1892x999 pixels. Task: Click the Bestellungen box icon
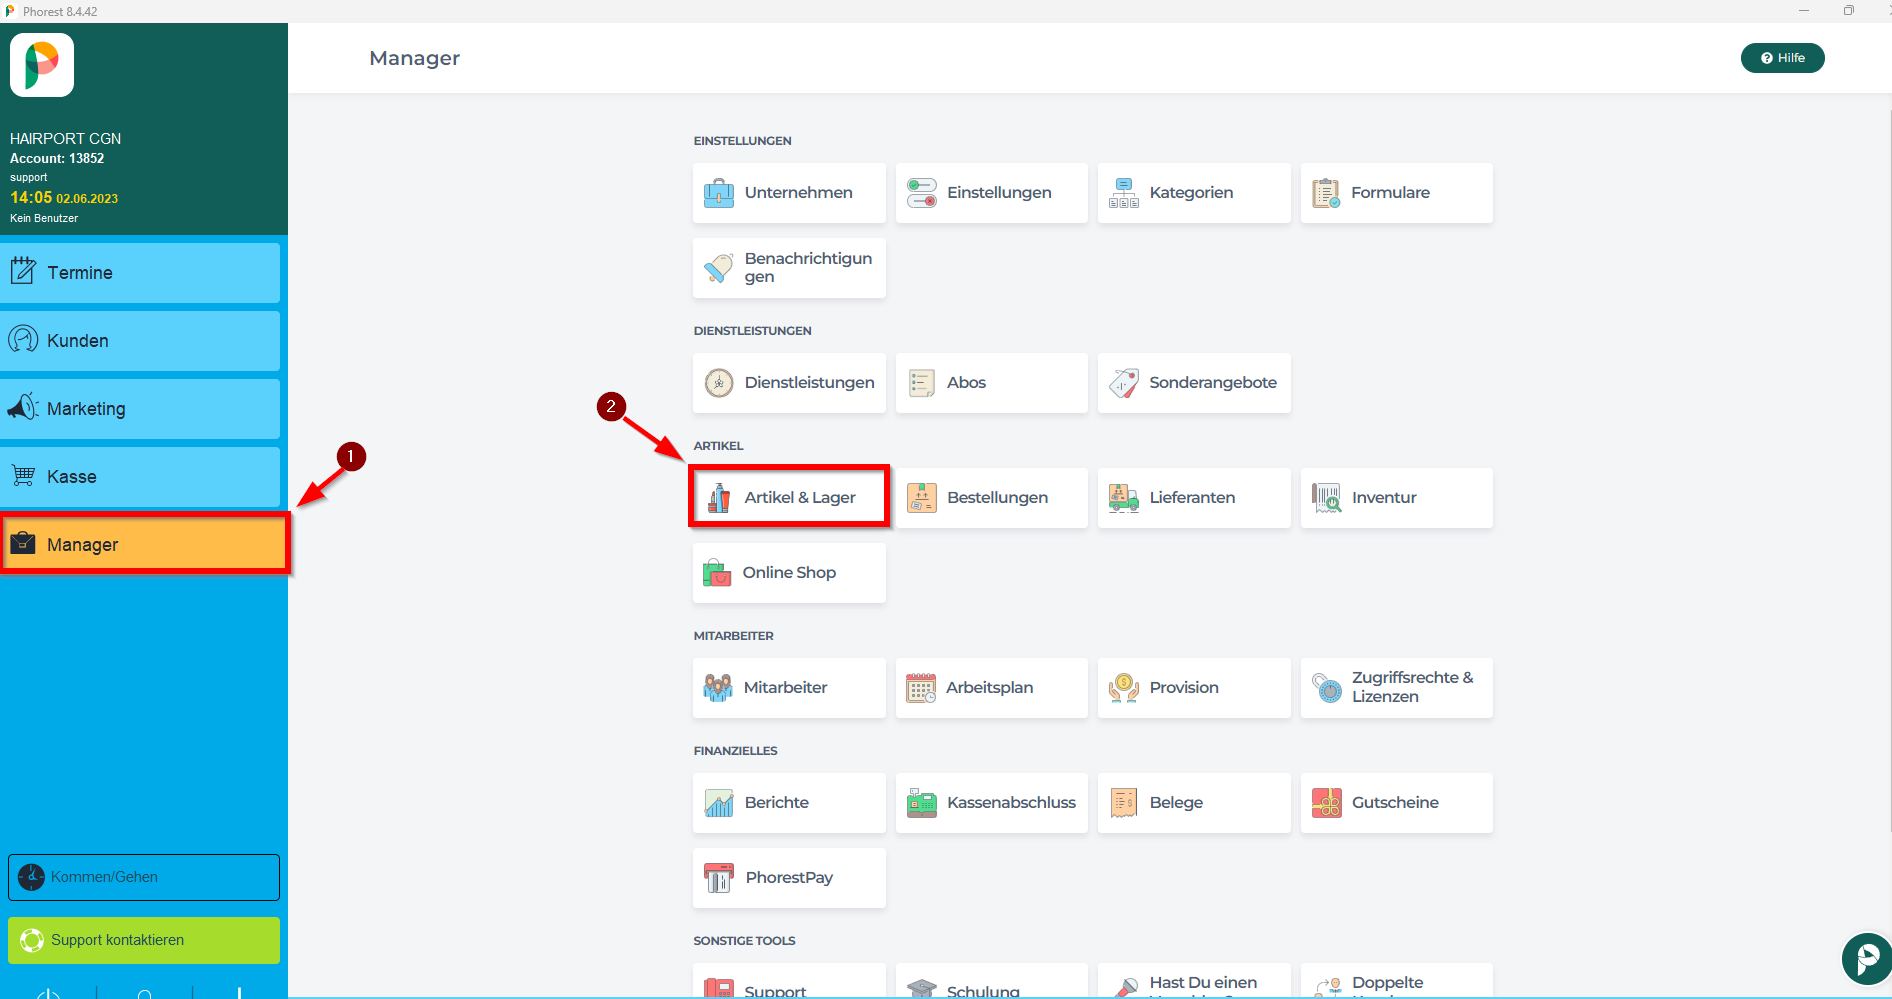click(x=921, y=497)
